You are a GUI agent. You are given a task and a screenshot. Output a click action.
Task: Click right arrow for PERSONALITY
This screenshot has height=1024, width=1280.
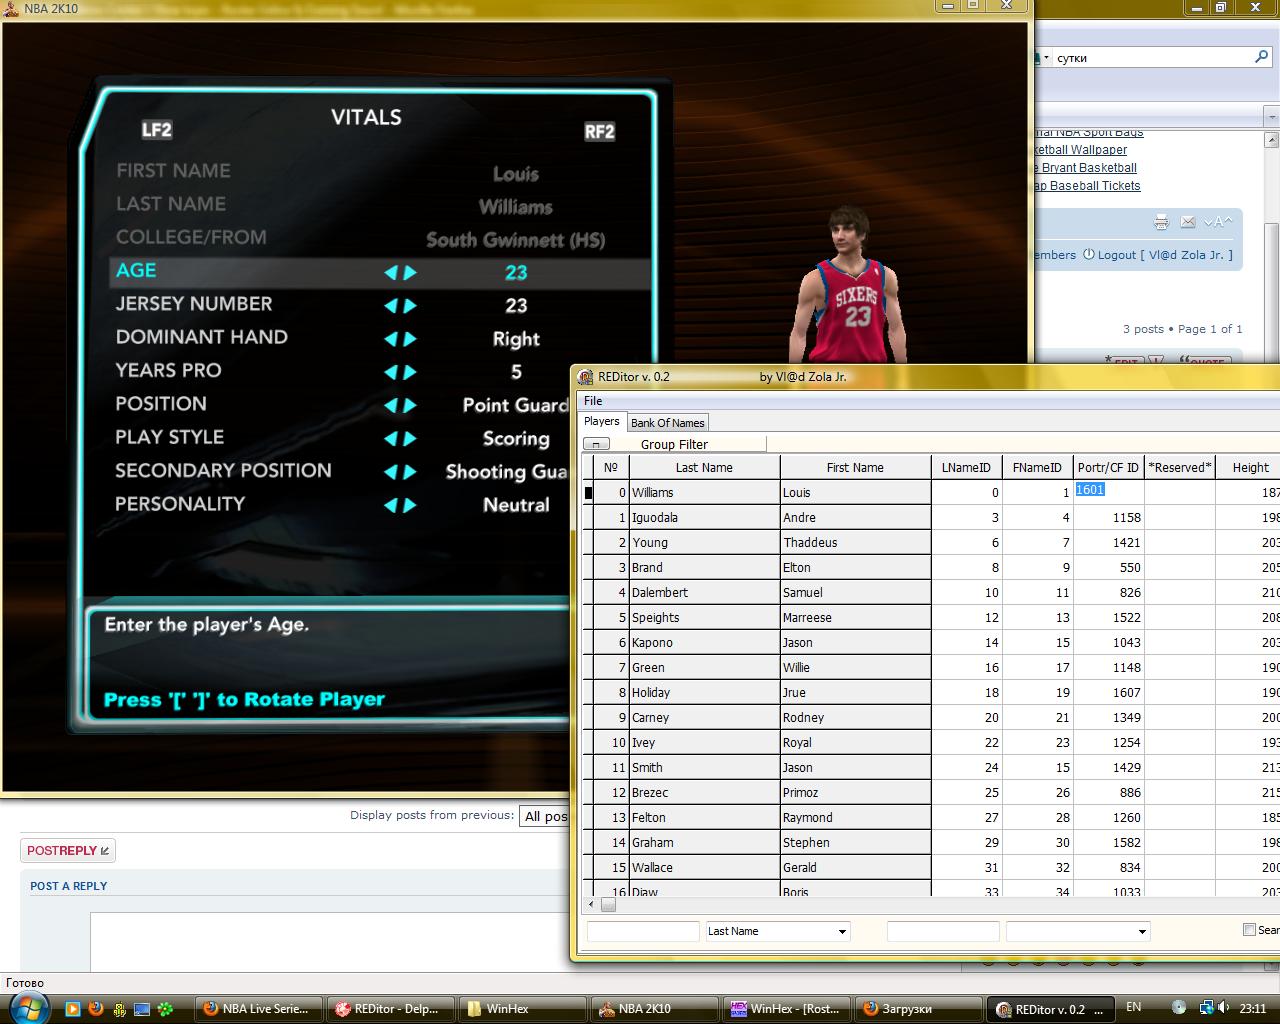tap(410, 505)
